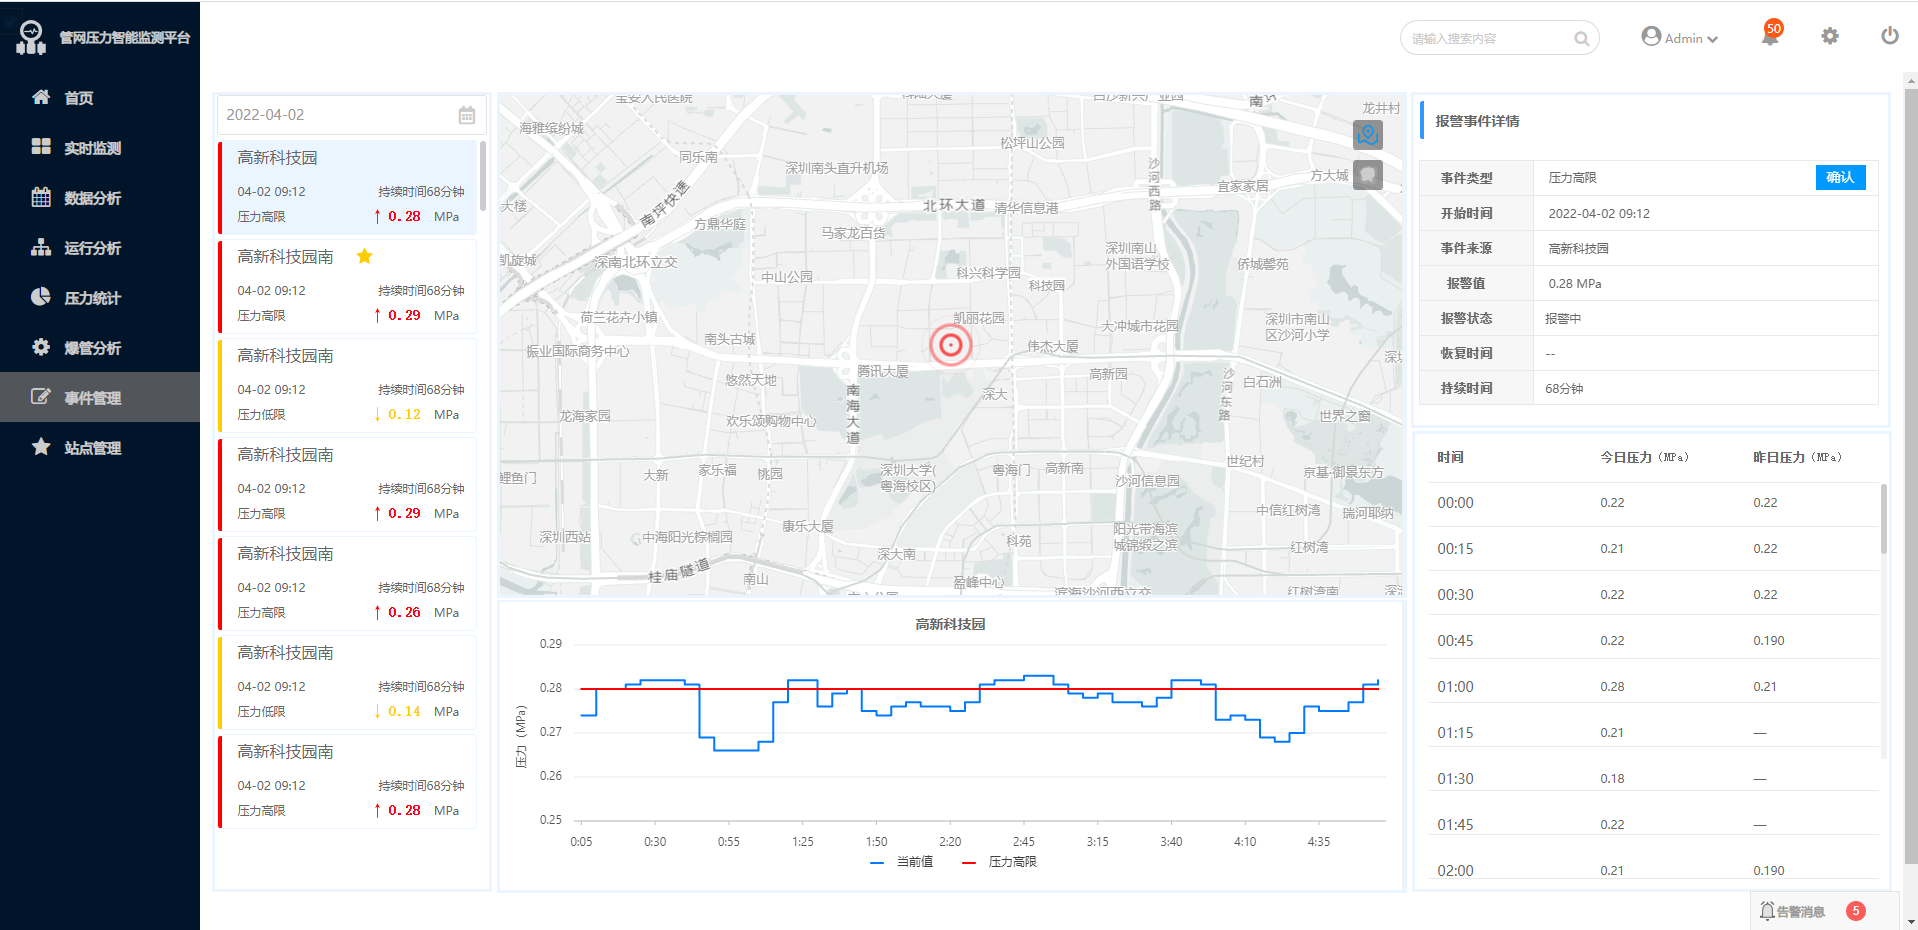Select 高新科技园南 0.14 MPa low event
Image resolution: width=1918 pixels, height=930 pixels.
click(348, 682)
